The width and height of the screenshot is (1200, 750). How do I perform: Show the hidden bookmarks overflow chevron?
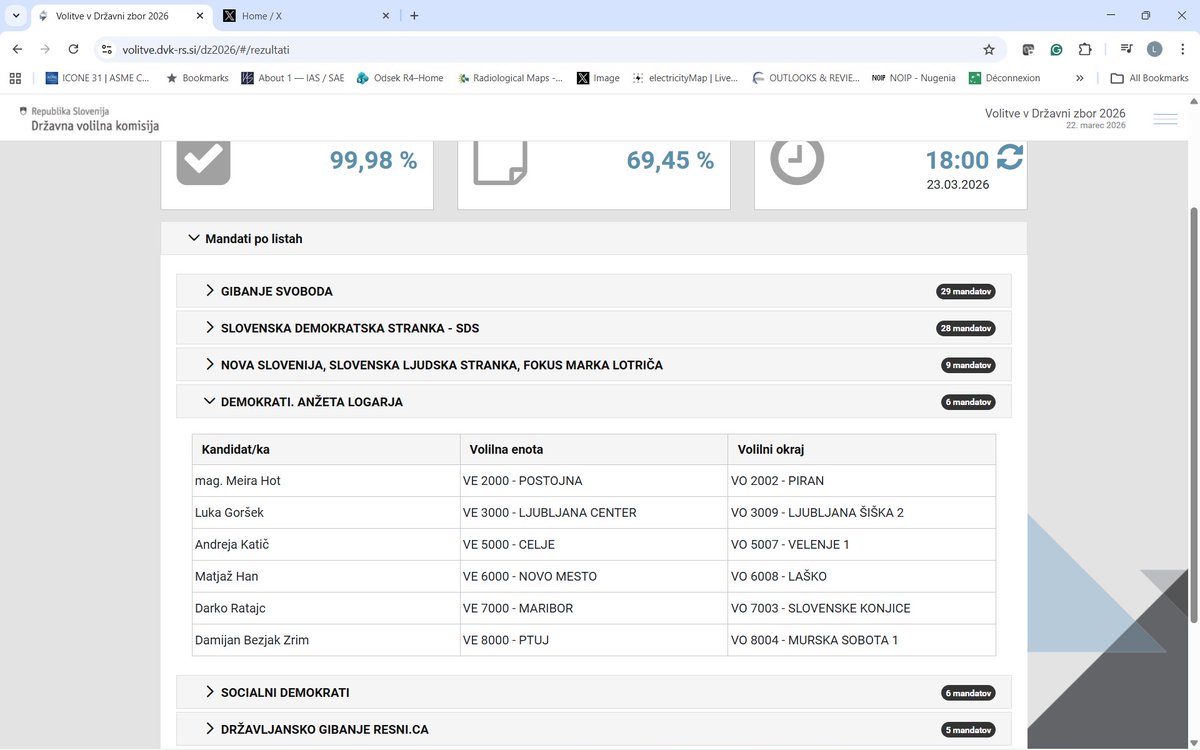point(1080,78)
